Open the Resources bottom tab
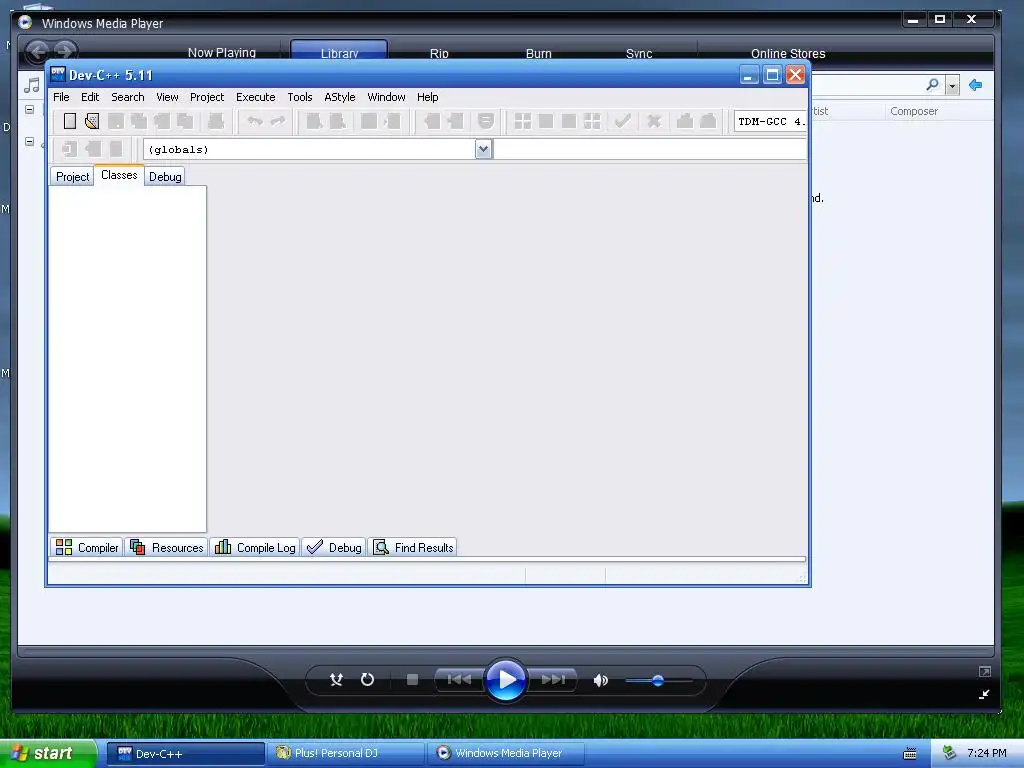Image resolution: width=1024 pixels, height=768 pixels. tap(167, 547)
